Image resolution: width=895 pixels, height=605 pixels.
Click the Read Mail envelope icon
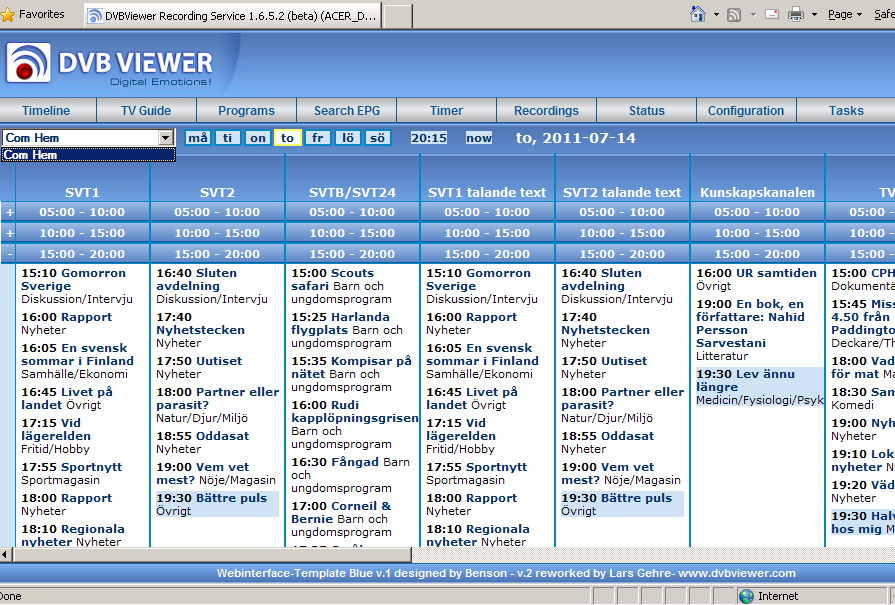click(772, 14)
